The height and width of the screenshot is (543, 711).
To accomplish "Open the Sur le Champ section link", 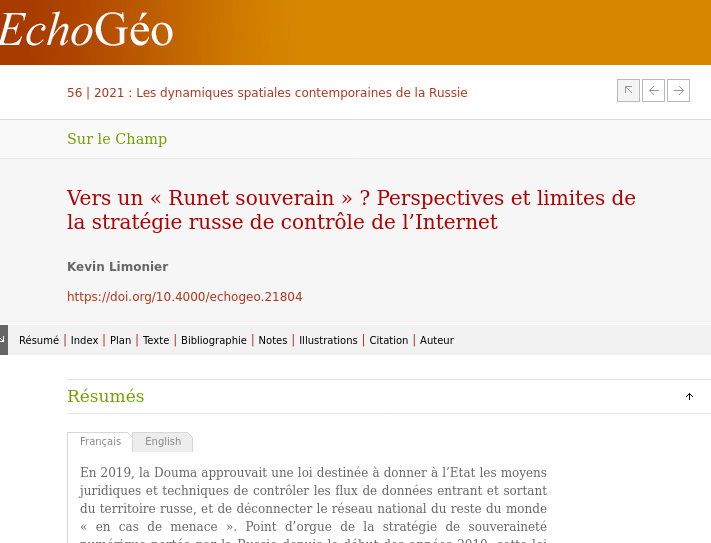I will click(x=117, y=139).
